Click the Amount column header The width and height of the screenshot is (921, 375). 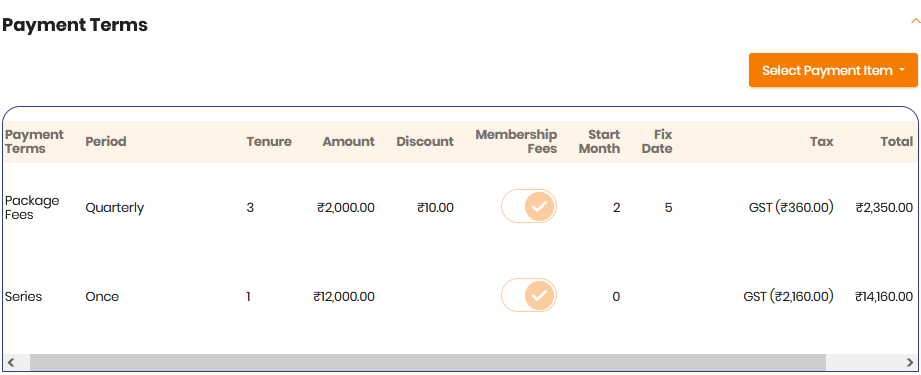click(348, 142)
